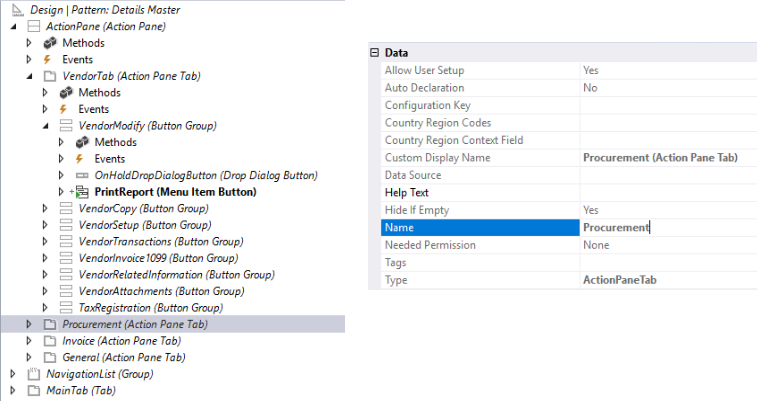Click the MainTab tab icon

tap(33, 390)
